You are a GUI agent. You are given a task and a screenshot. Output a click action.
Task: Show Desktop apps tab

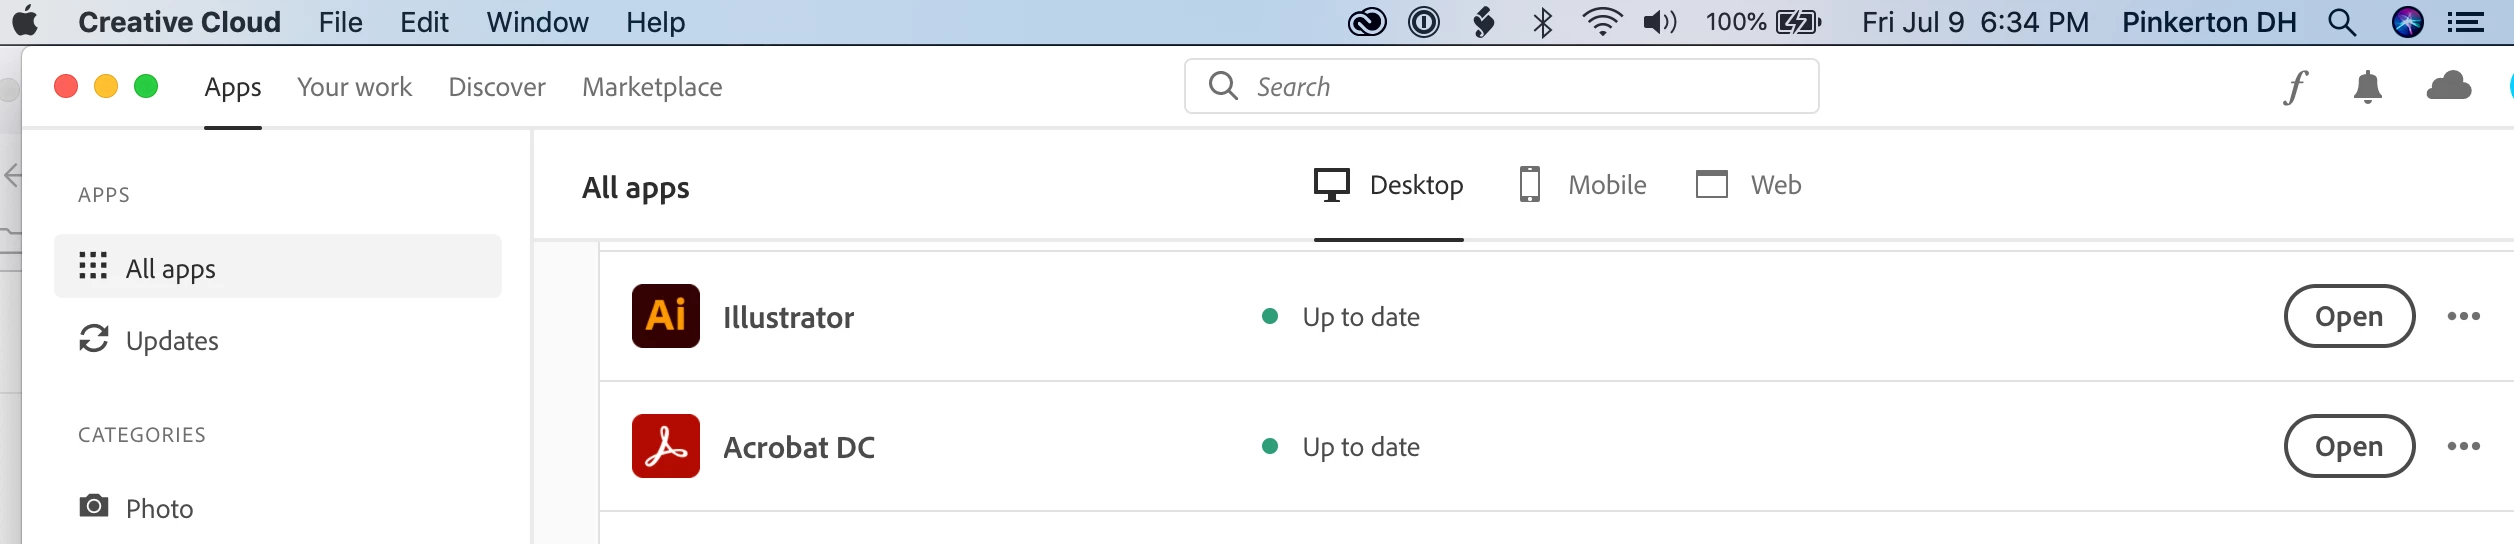[1388, 185]
